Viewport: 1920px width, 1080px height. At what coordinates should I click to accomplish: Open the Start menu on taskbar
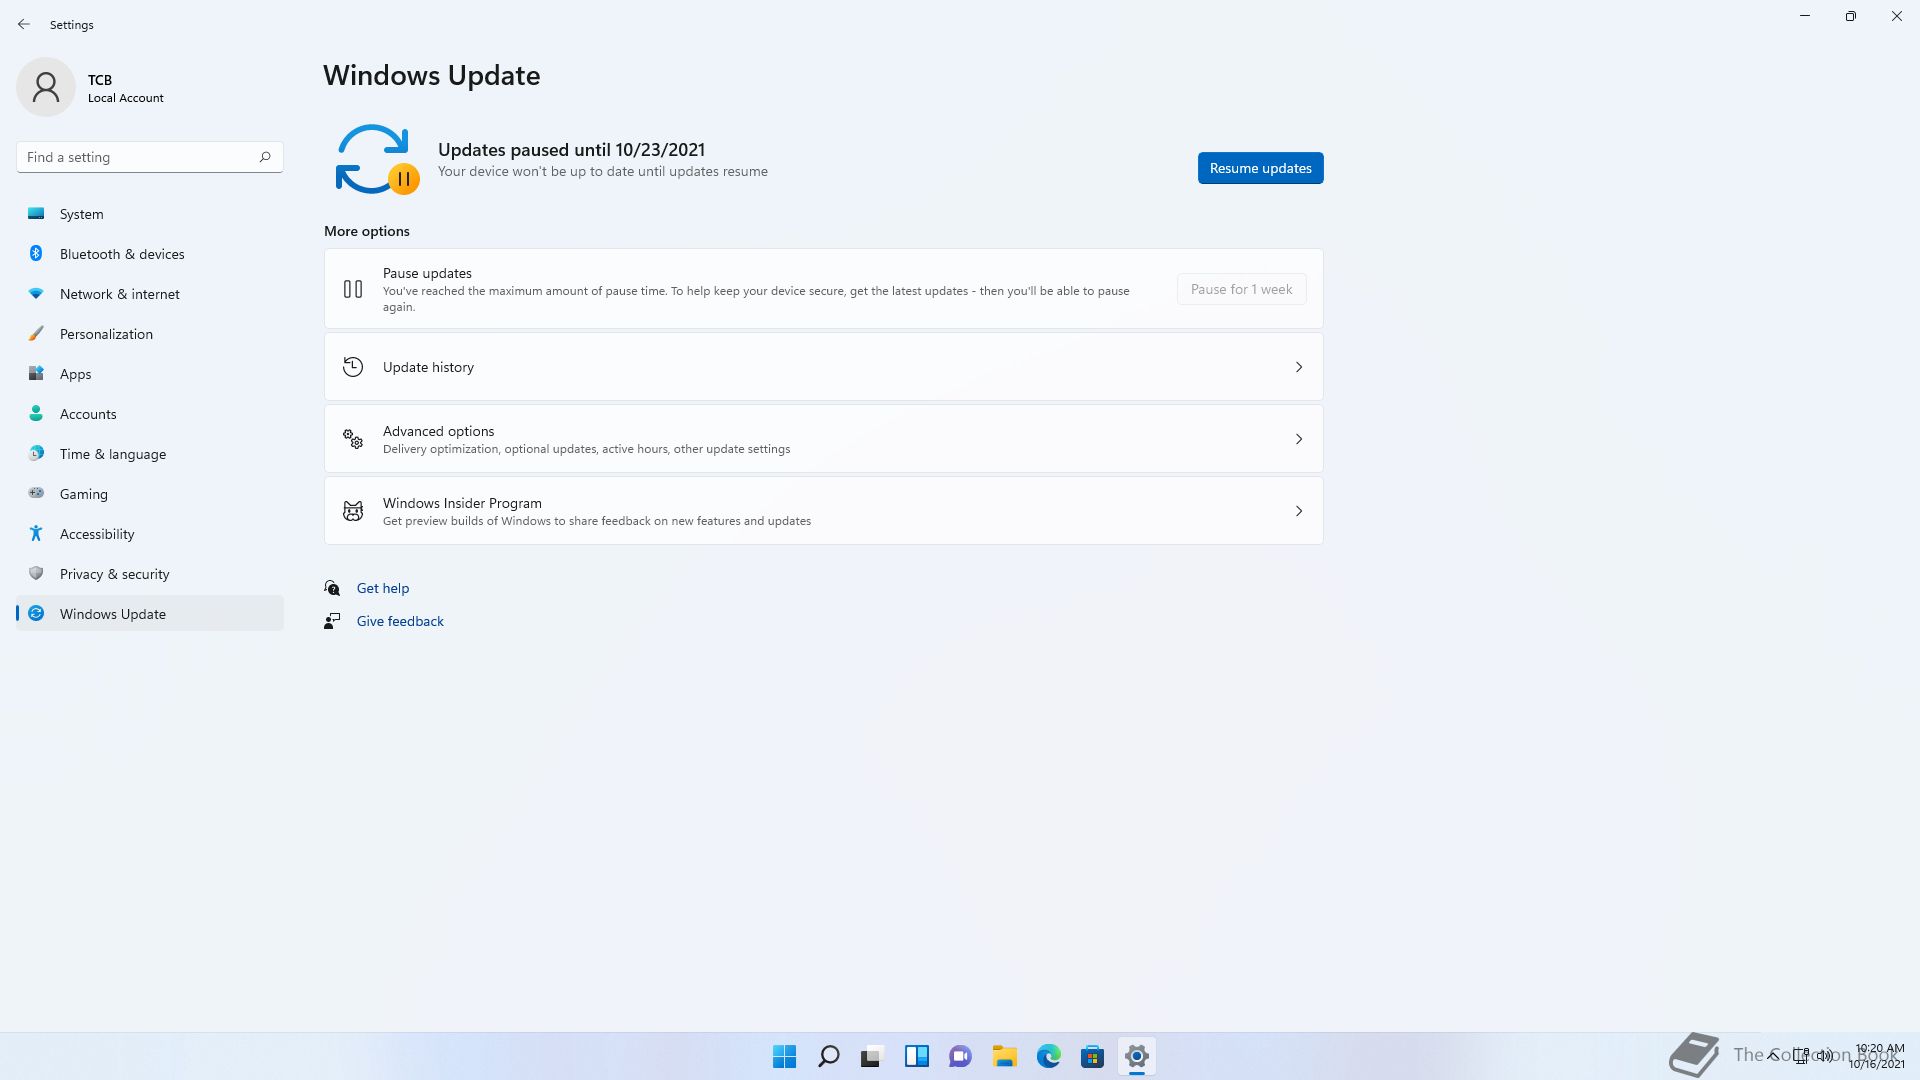click(785, 1056)
